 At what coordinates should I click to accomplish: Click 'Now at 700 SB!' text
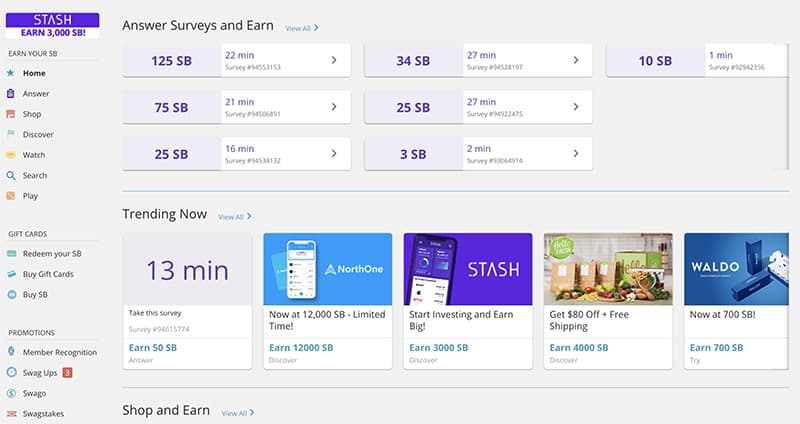point(722,315)
